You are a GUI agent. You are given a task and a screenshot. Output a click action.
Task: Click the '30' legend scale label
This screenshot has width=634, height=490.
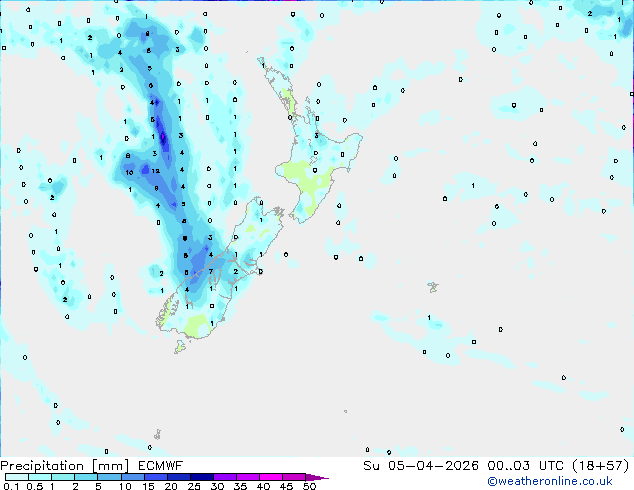pos(217,486)
